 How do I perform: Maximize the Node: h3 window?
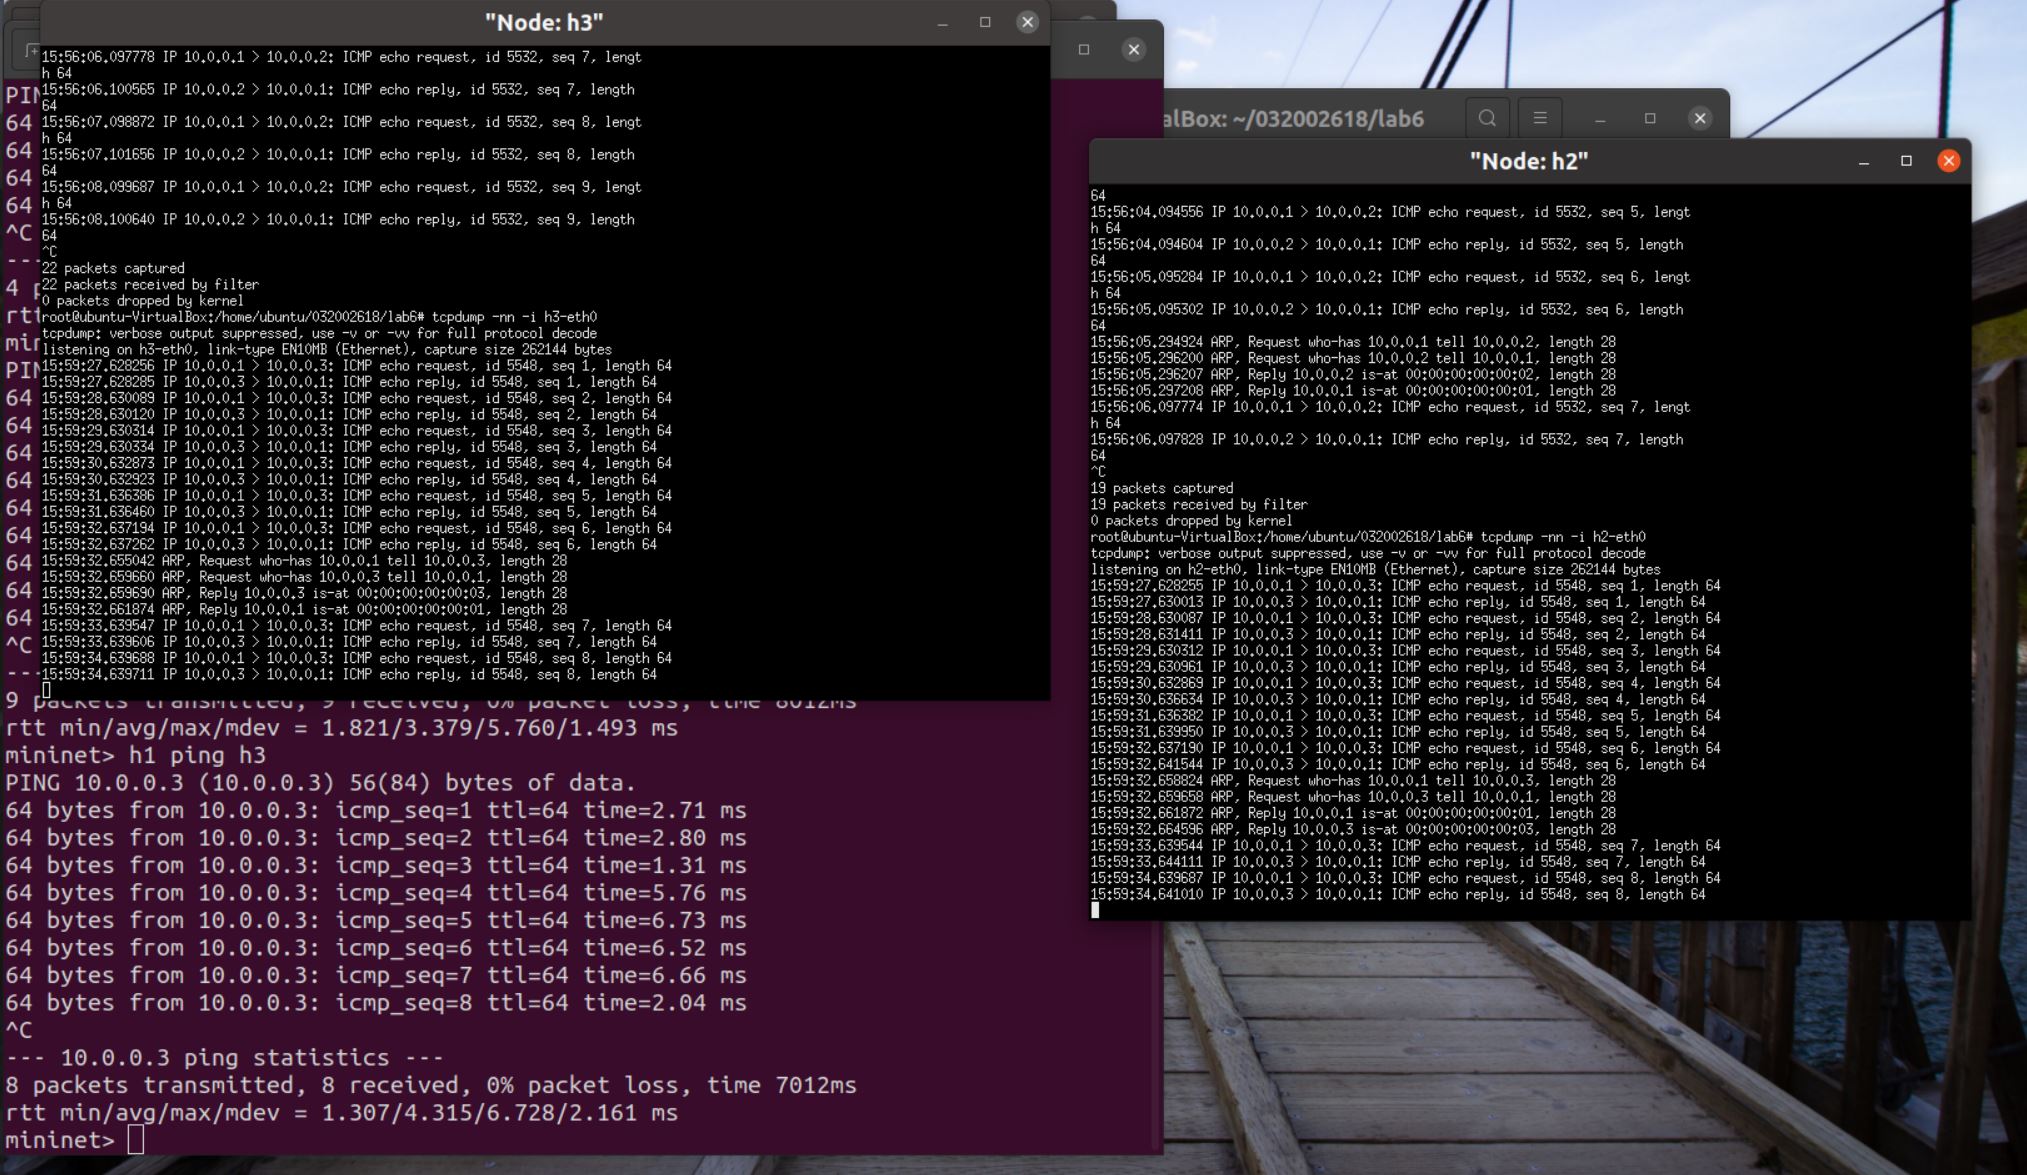[x=985, y=22]
